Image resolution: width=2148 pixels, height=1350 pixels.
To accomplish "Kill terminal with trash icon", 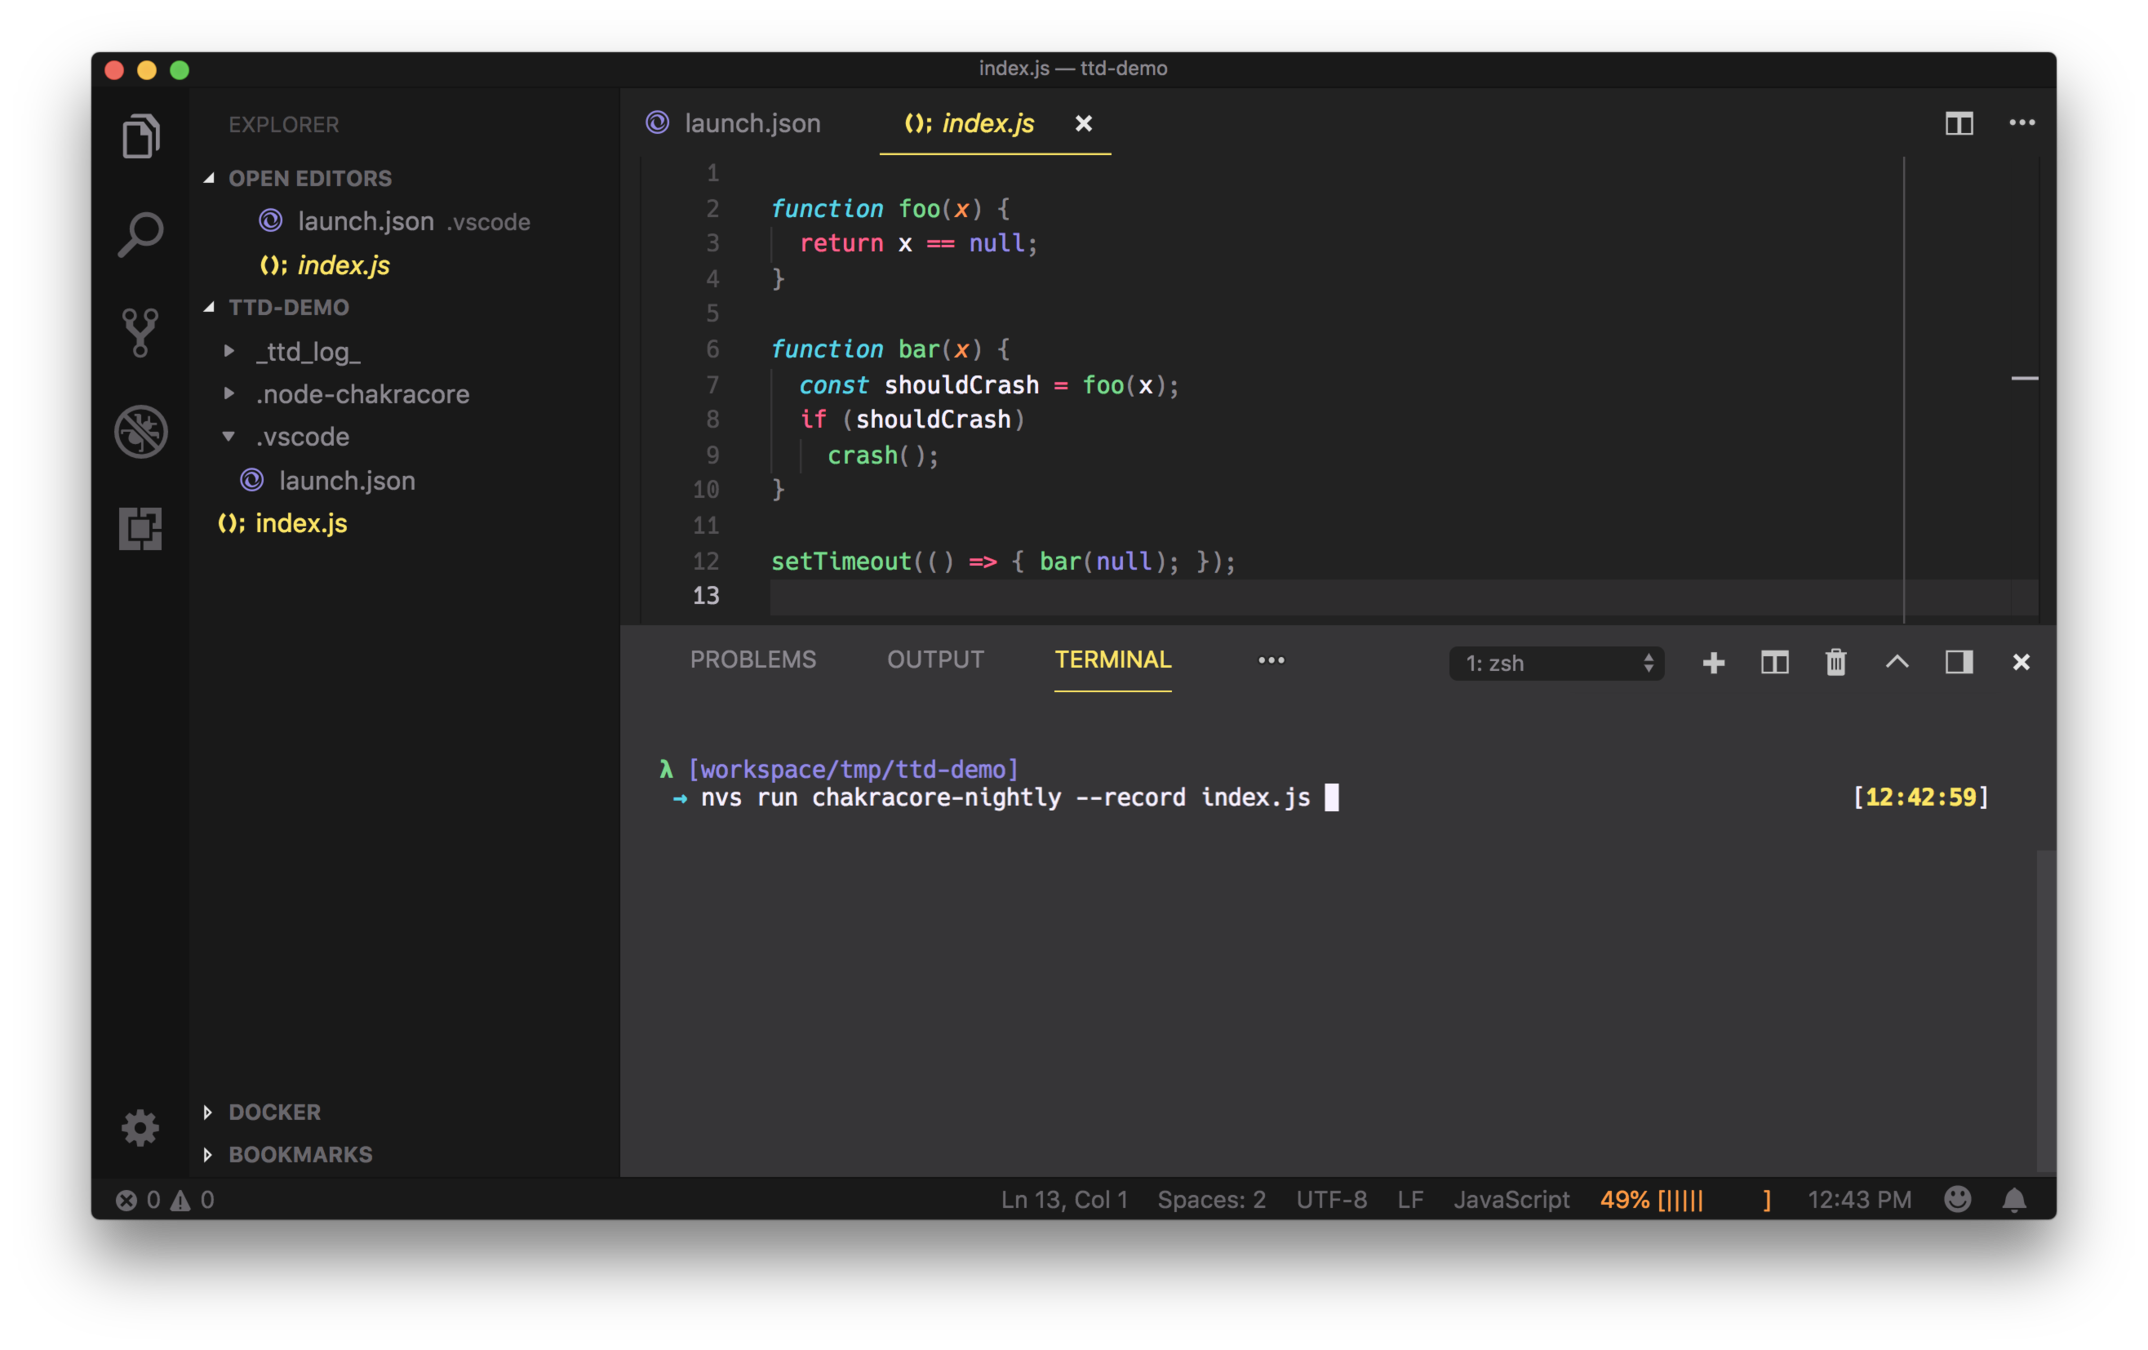I will tap(1835, 662).
